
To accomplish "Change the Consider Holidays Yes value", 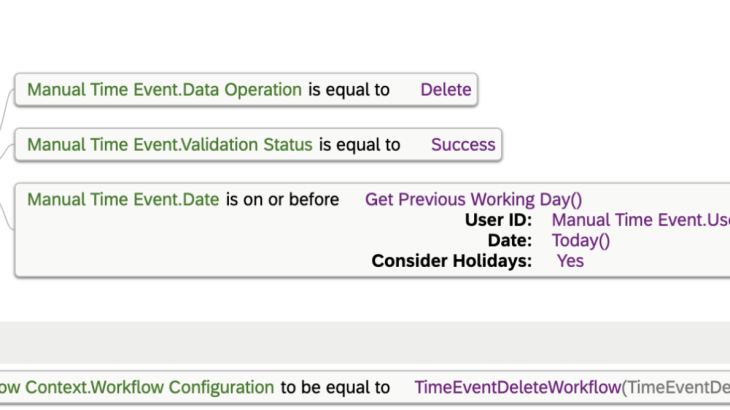I will [570, 260].
